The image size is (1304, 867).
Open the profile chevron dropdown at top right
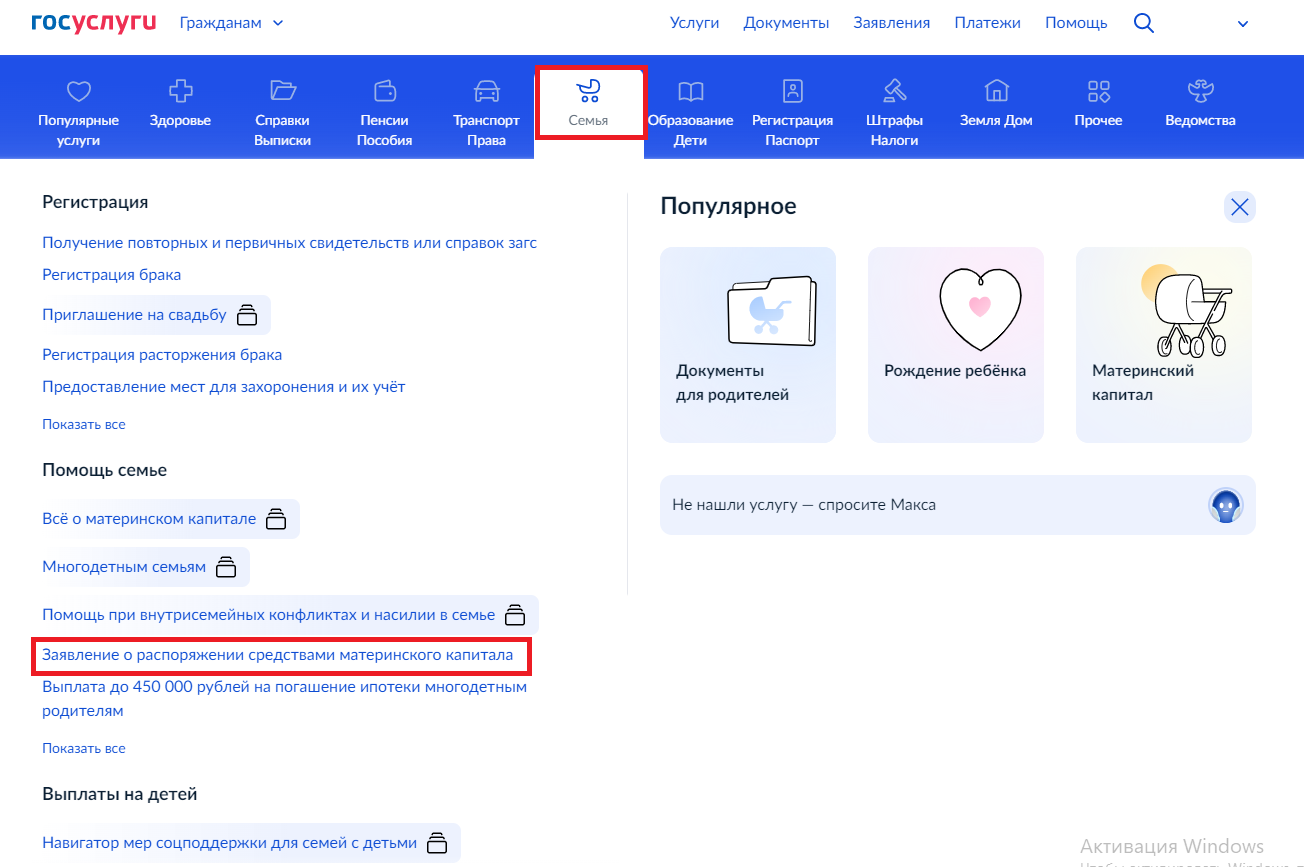1243,24
